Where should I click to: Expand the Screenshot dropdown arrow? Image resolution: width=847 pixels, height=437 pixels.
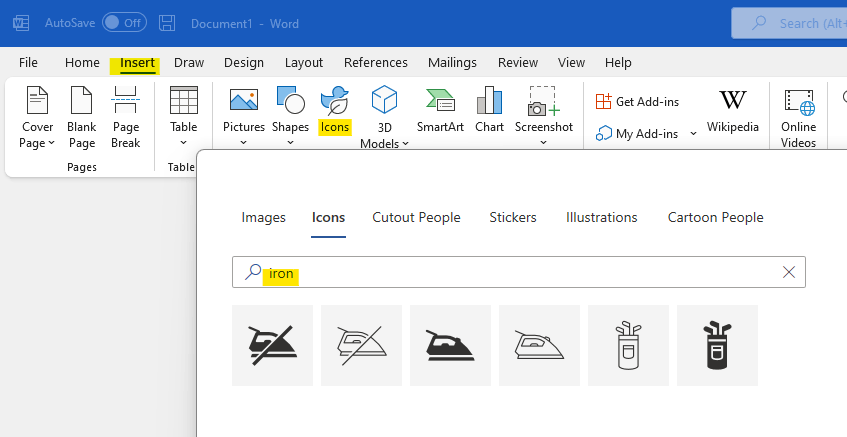click(543, 143)
